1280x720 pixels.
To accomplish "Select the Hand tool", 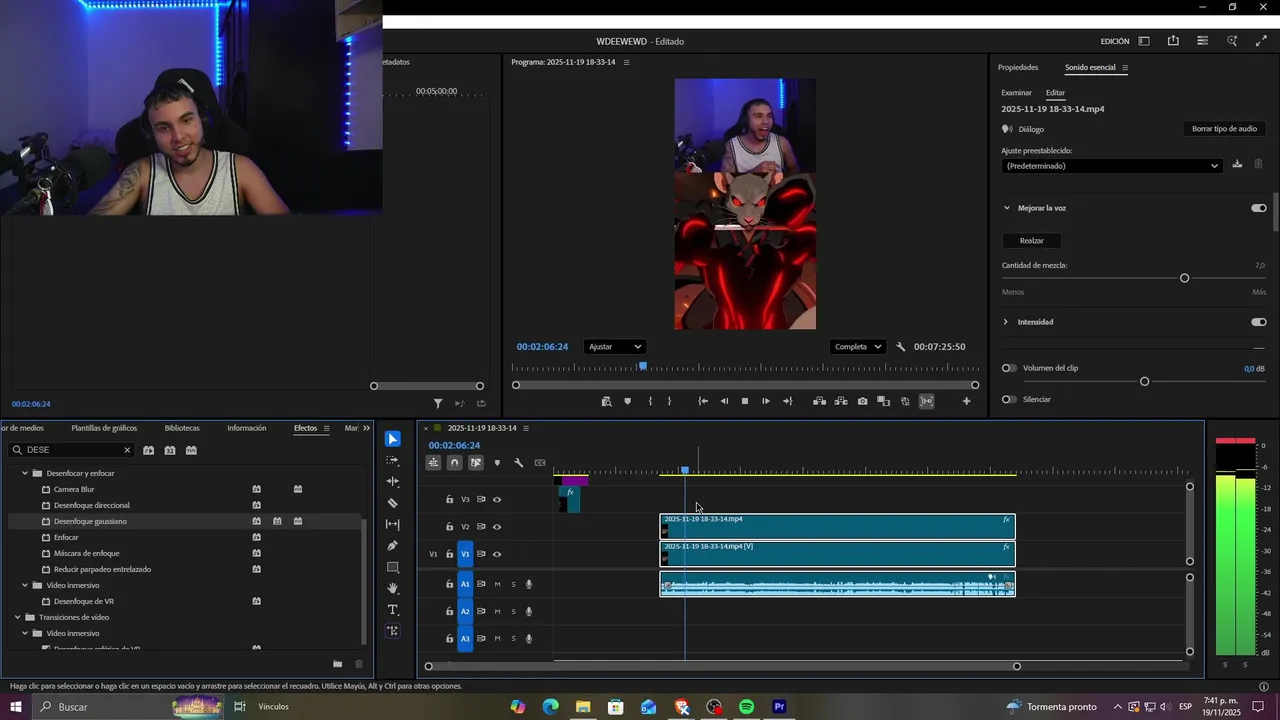I will 392,588.
